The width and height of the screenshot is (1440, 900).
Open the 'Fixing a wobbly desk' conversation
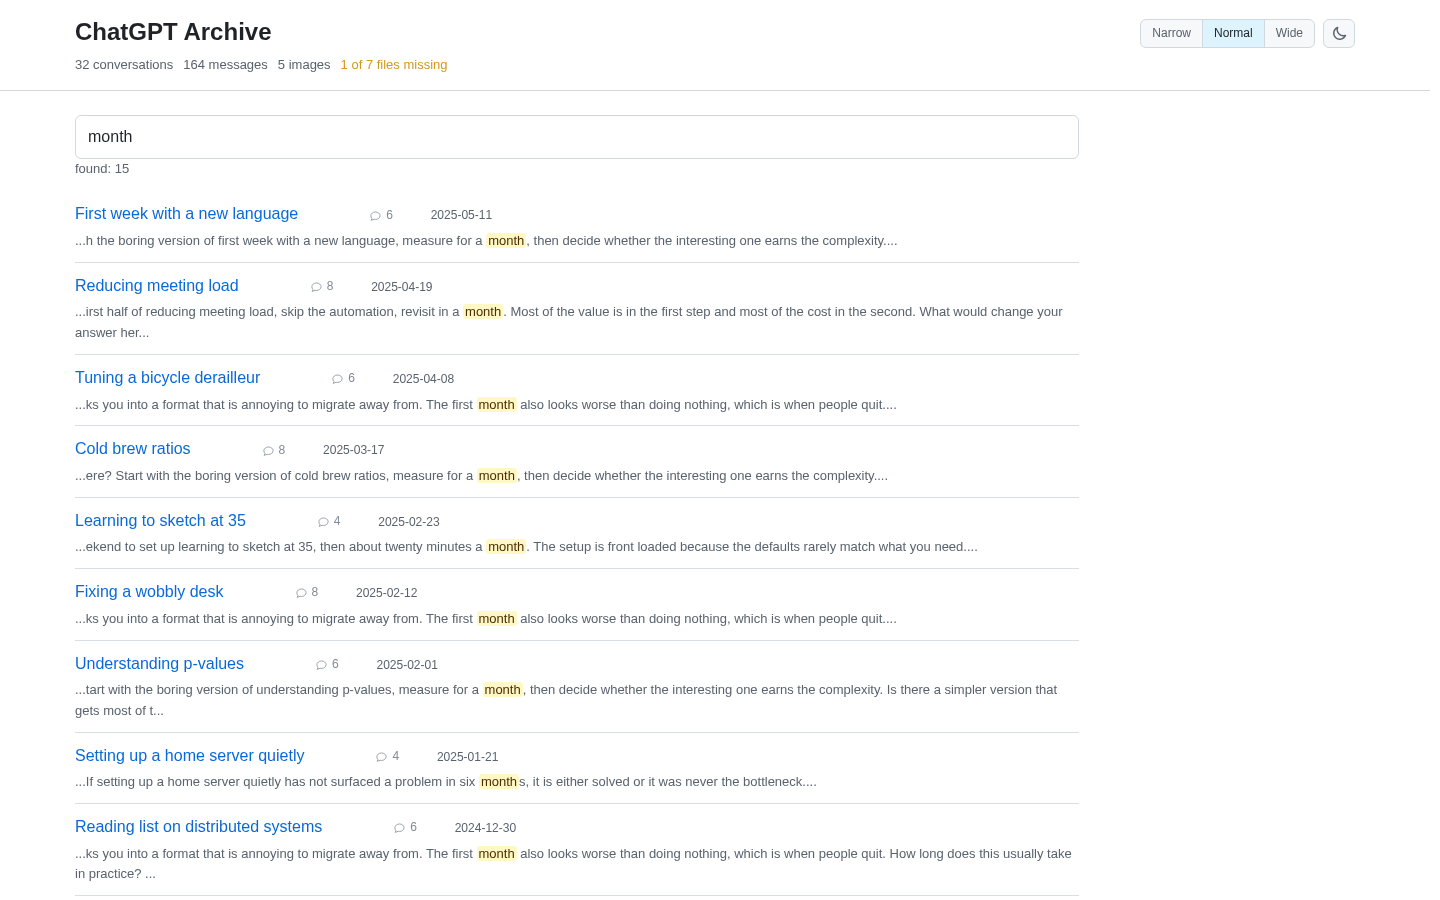pyautogui.click(x=149, y=592)
